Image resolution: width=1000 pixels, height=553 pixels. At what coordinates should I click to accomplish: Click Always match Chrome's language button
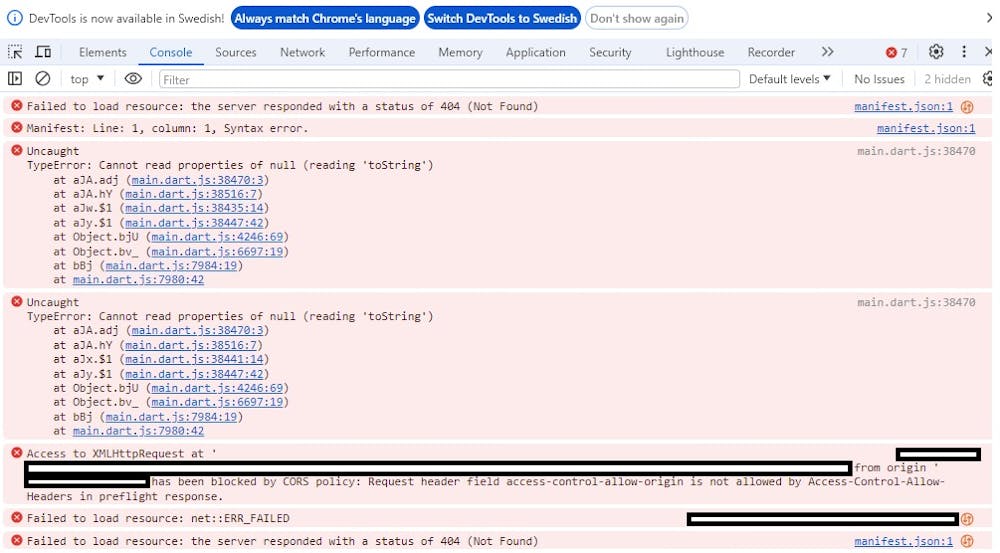(325, 18)
